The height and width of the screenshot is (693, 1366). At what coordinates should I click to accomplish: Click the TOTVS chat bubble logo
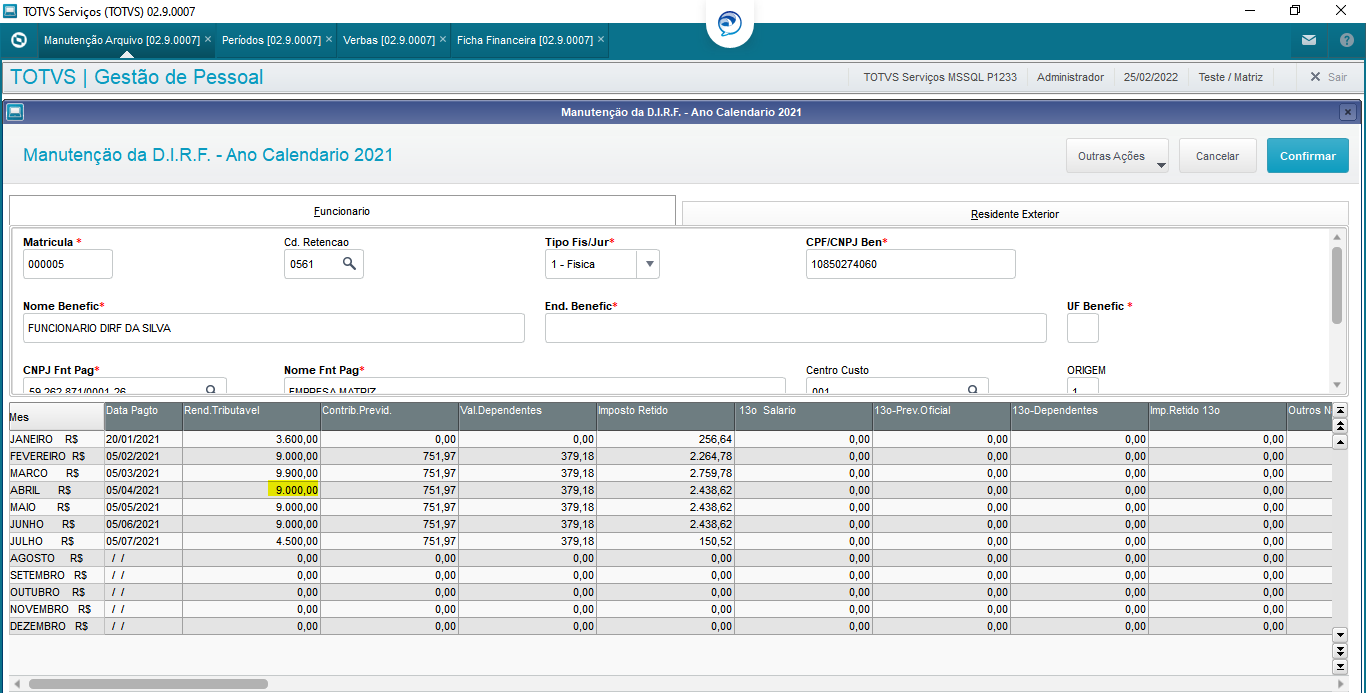(x=730, y=24)
